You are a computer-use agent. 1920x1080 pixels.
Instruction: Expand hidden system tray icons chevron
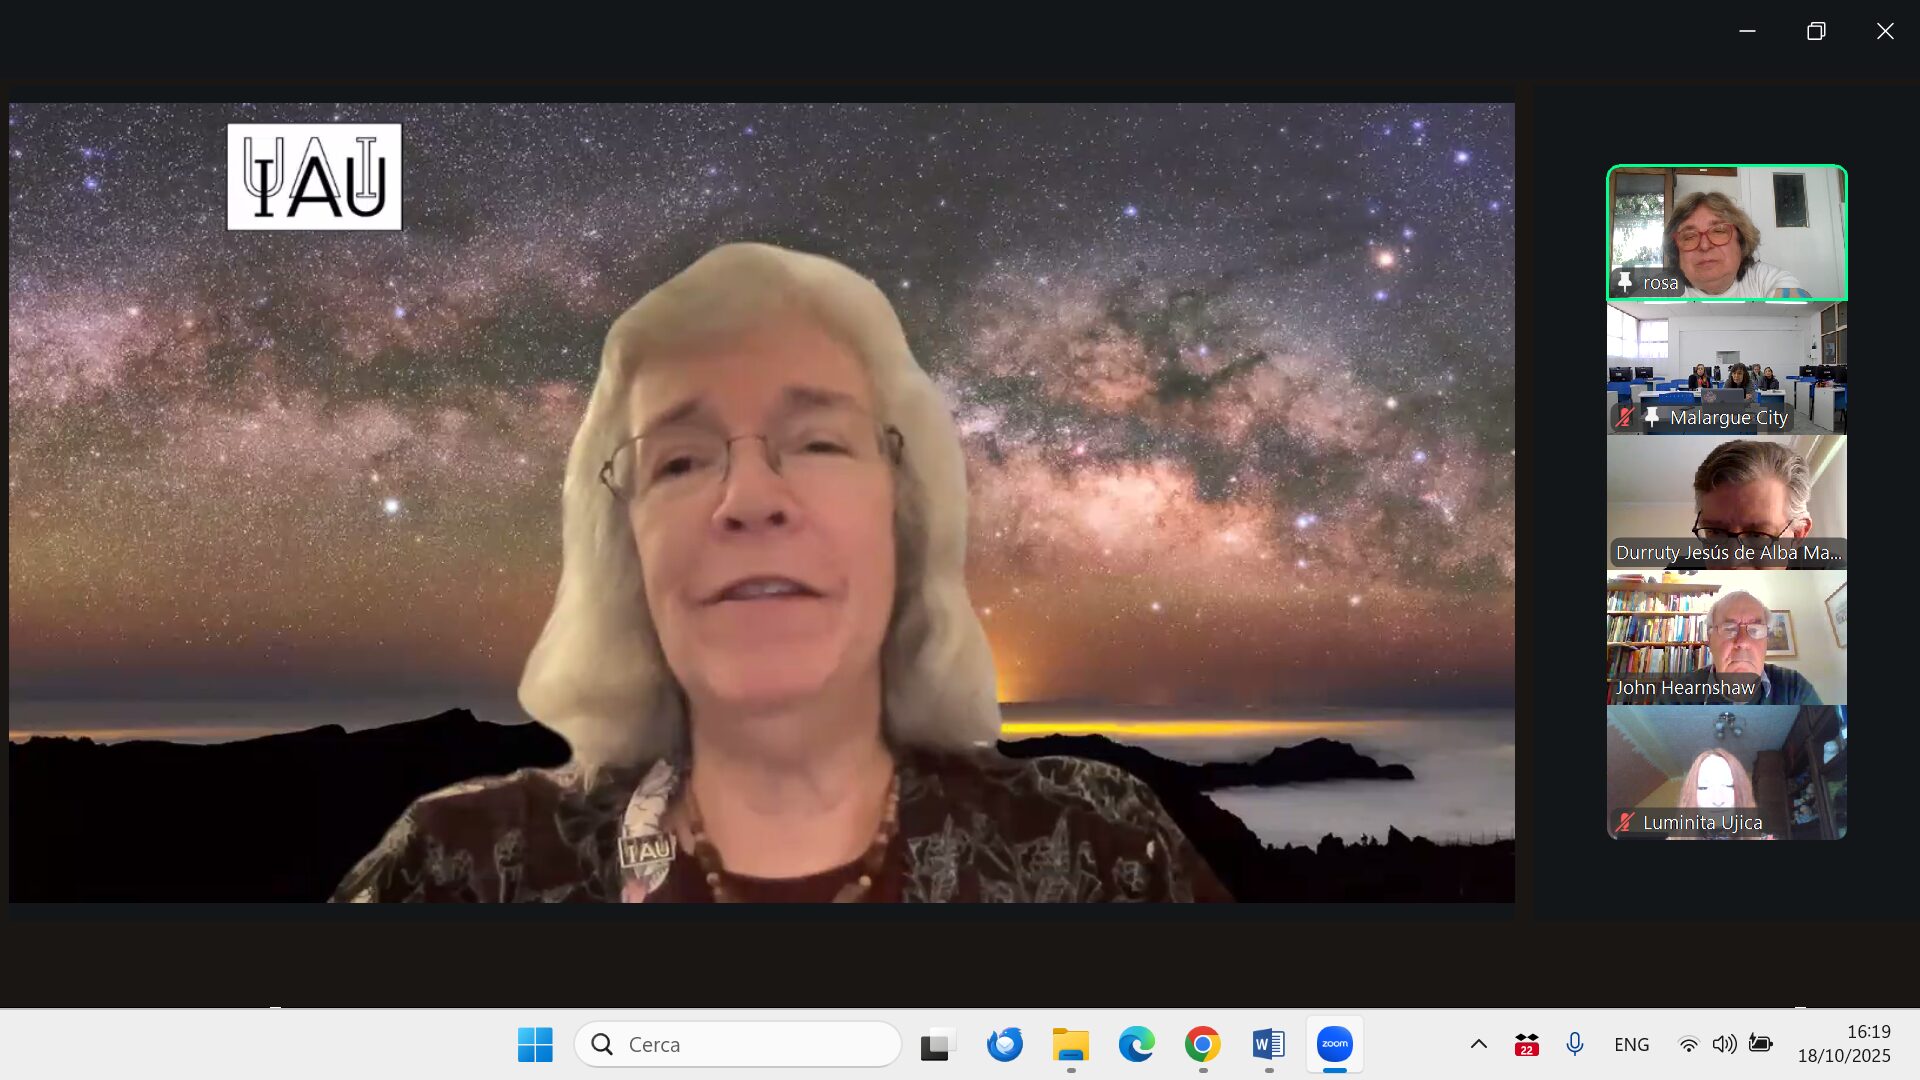point(1478,1044)
